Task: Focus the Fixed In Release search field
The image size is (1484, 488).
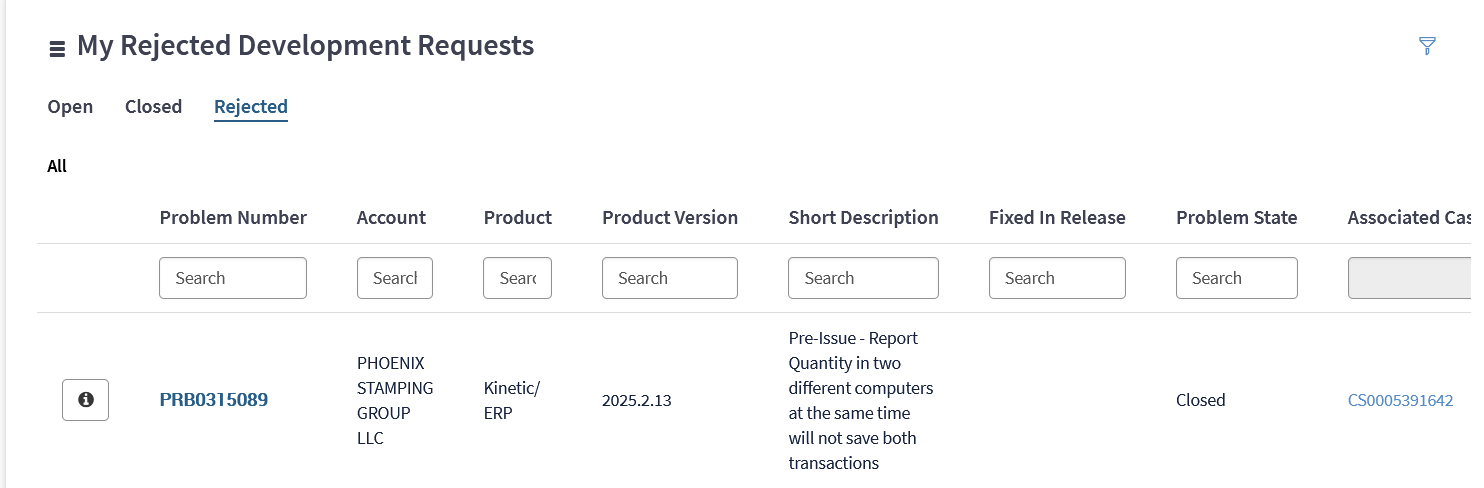Action: pos(1057,278)
